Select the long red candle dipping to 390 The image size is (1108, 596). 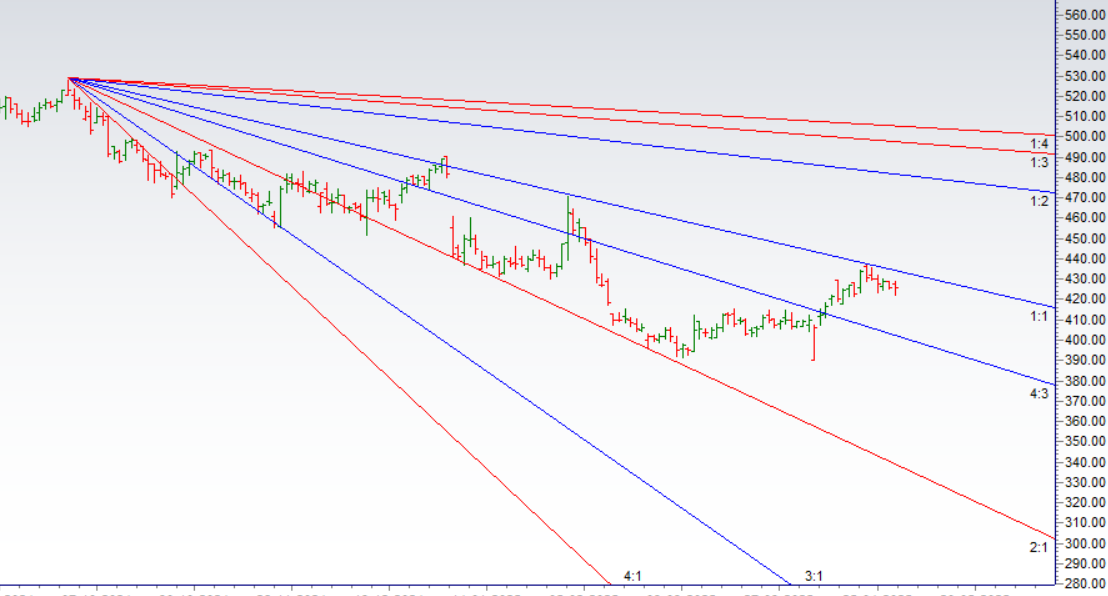[x=813, y=341]
